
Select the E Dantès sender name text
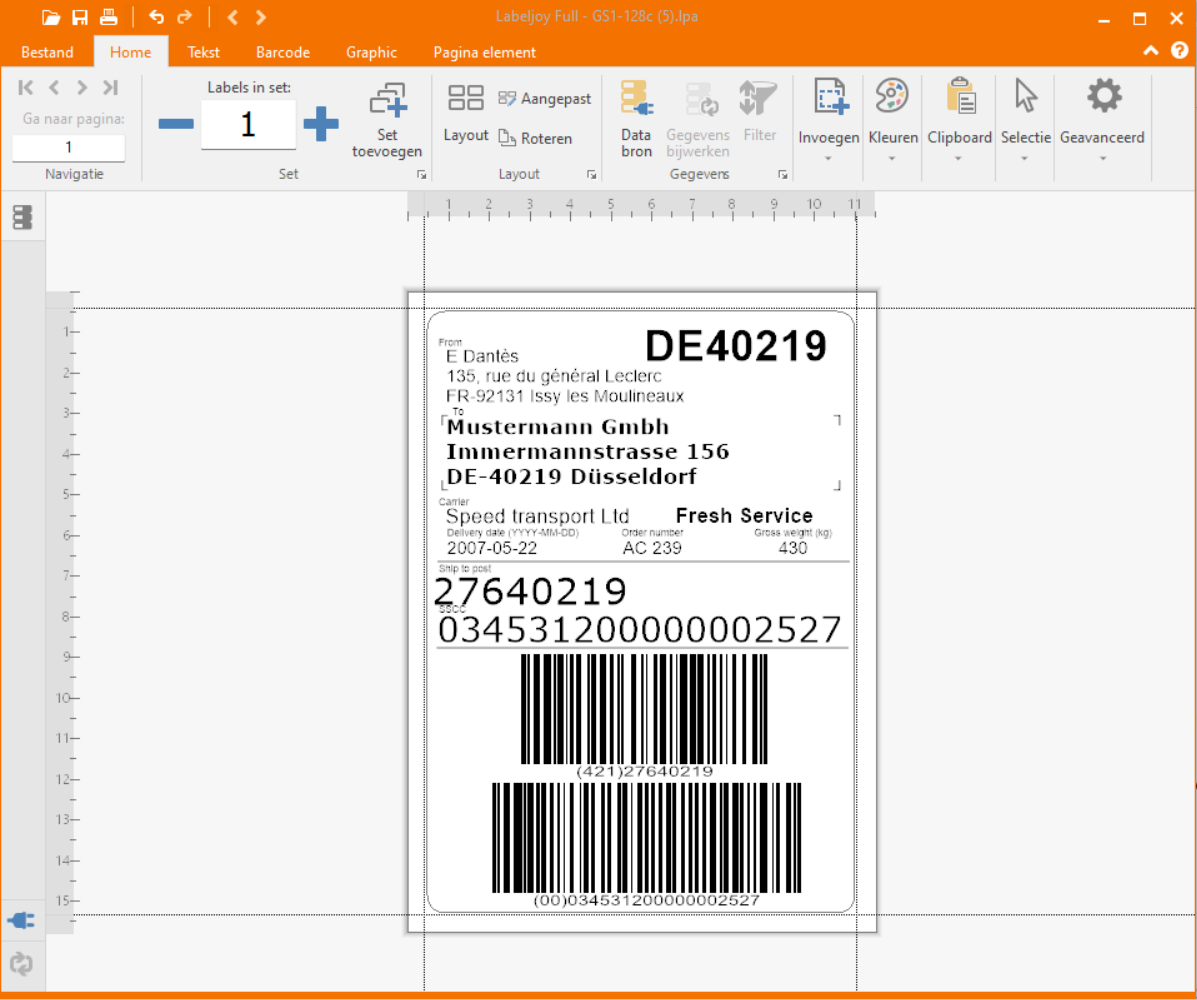(482, 356)
